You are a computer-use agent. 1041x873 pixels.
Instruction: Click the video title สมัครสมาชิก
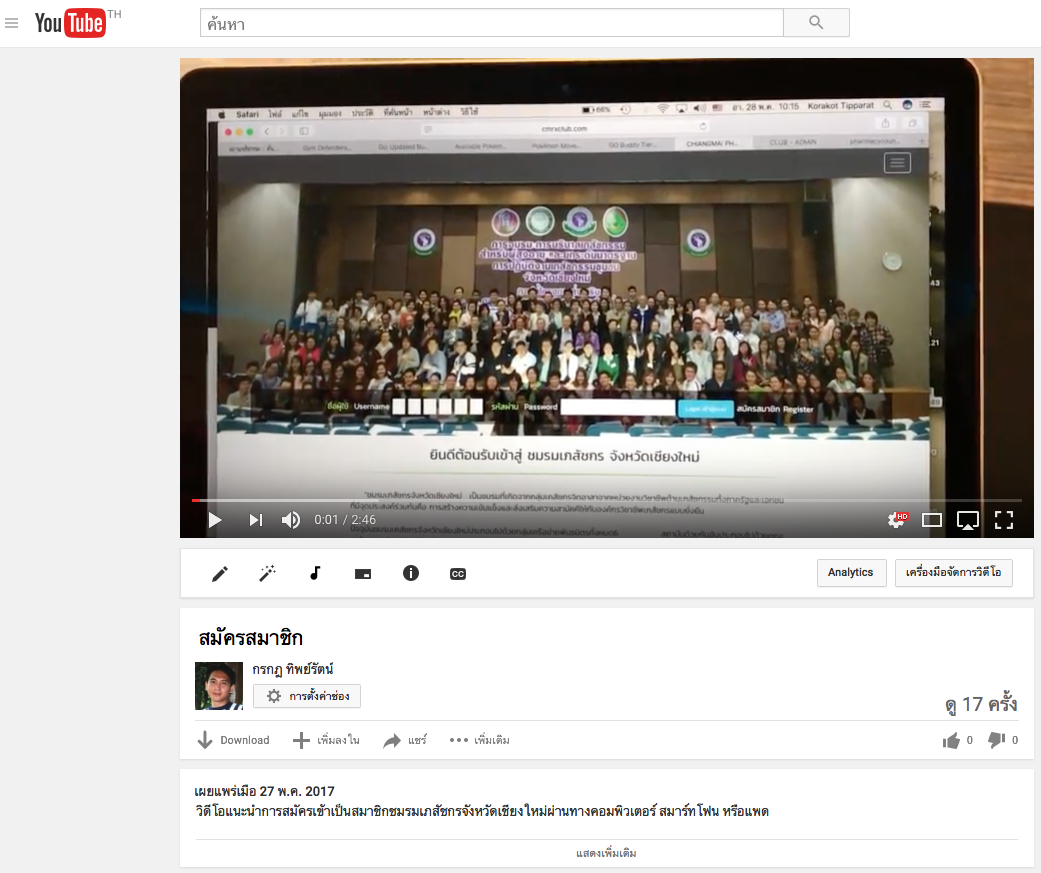coord(251,638)
